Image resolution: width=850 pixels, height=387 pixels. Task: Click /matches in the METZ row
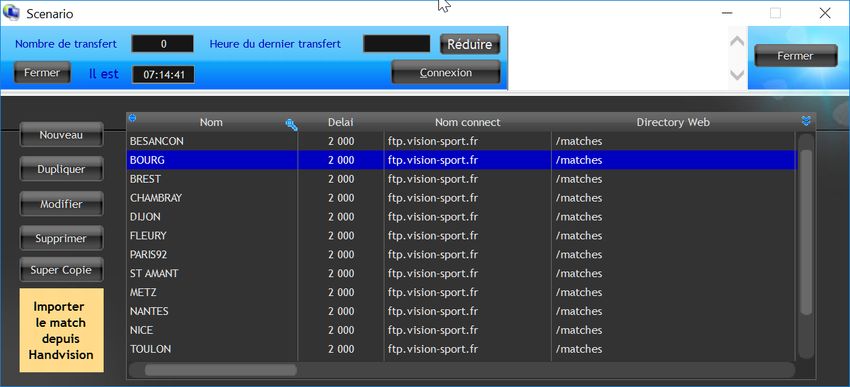click(x=579, y=293)
